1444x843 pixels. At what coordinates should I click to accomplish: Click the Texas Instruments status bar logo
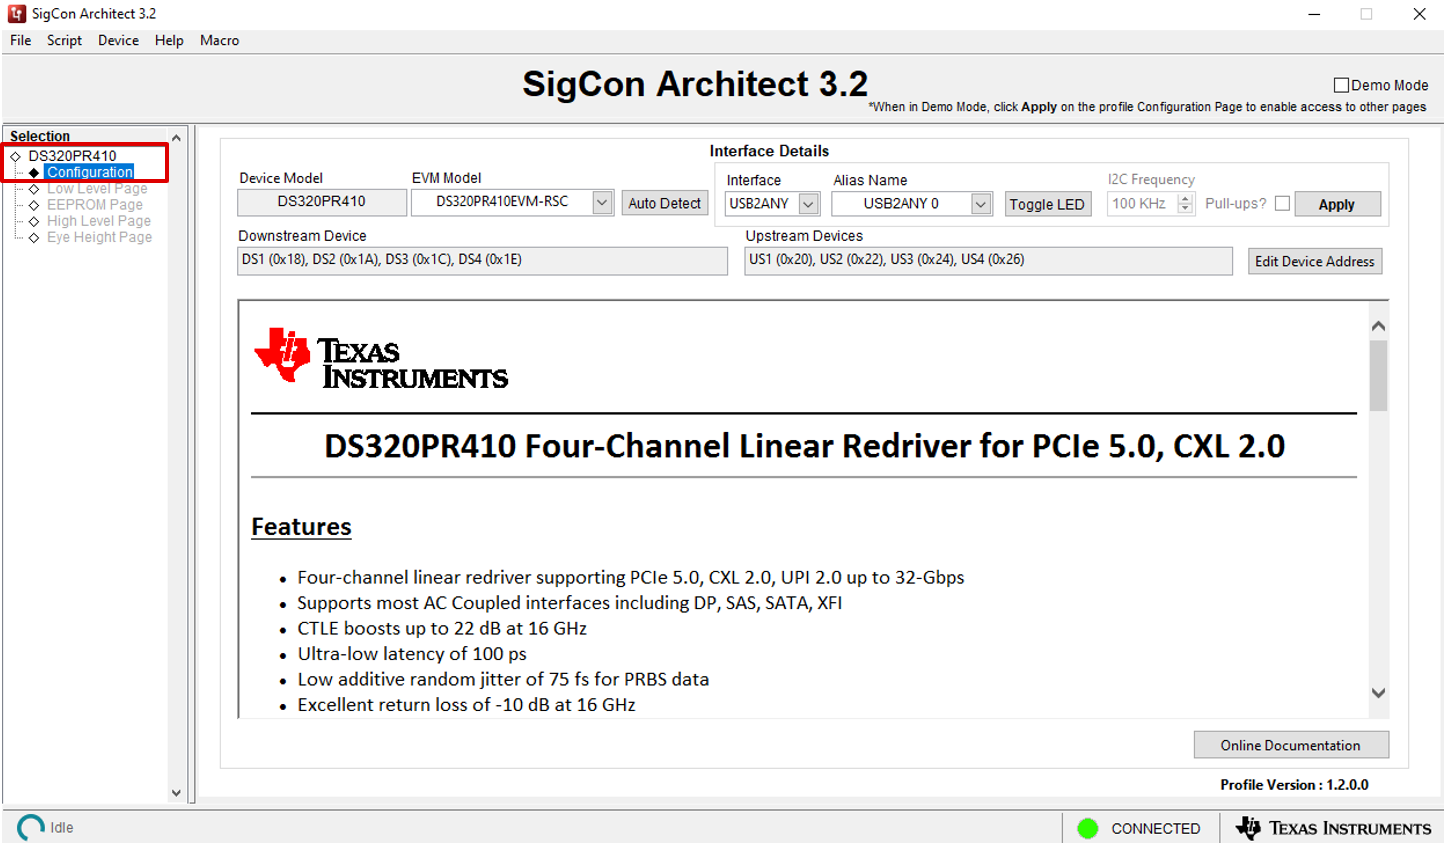[x=1333, y=828]
